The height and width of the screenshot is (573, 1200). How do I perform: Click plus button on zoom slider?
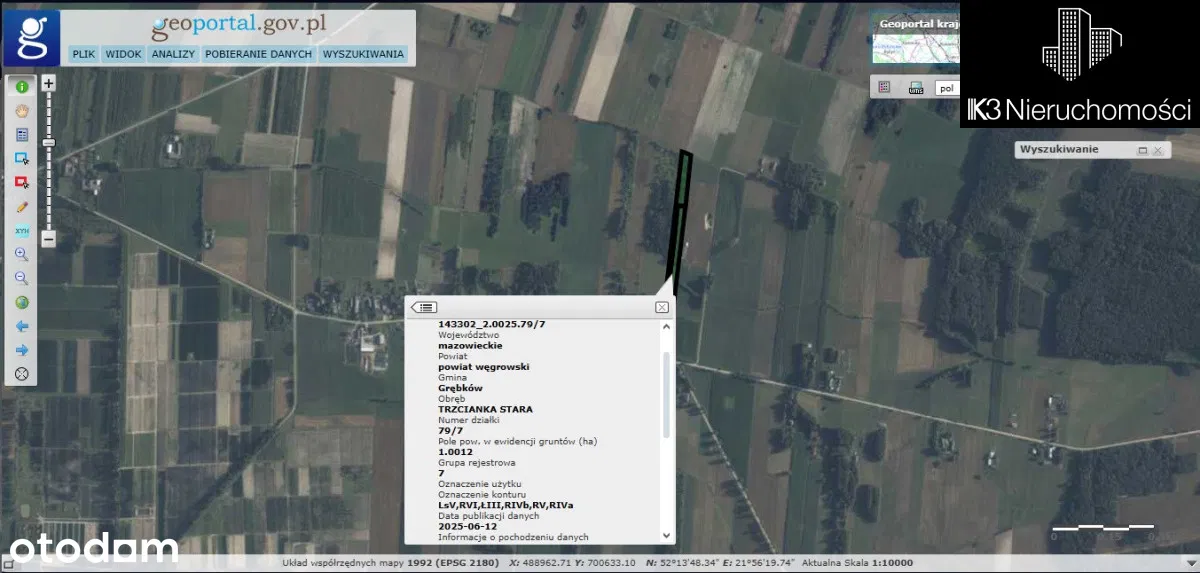pos(48,84)
